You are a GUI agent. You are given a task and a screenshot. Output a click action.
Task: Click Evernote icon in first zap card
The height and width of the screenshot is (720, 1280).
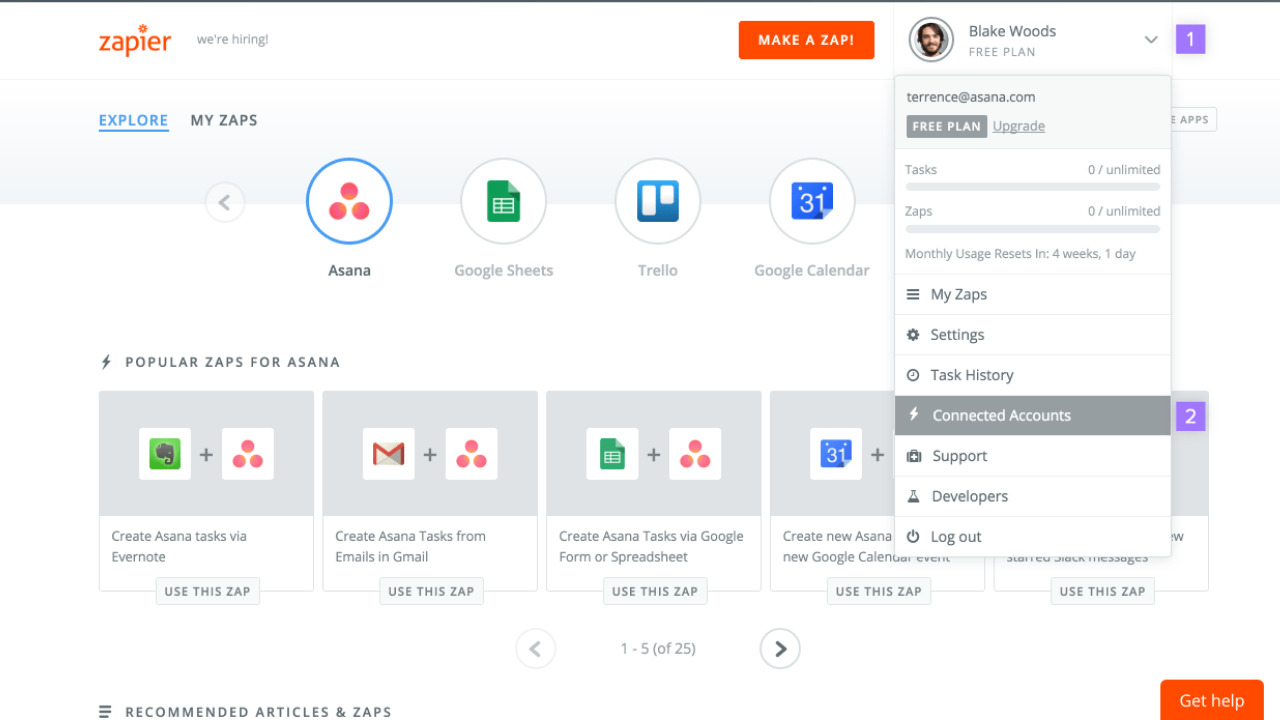coord(165,454)
